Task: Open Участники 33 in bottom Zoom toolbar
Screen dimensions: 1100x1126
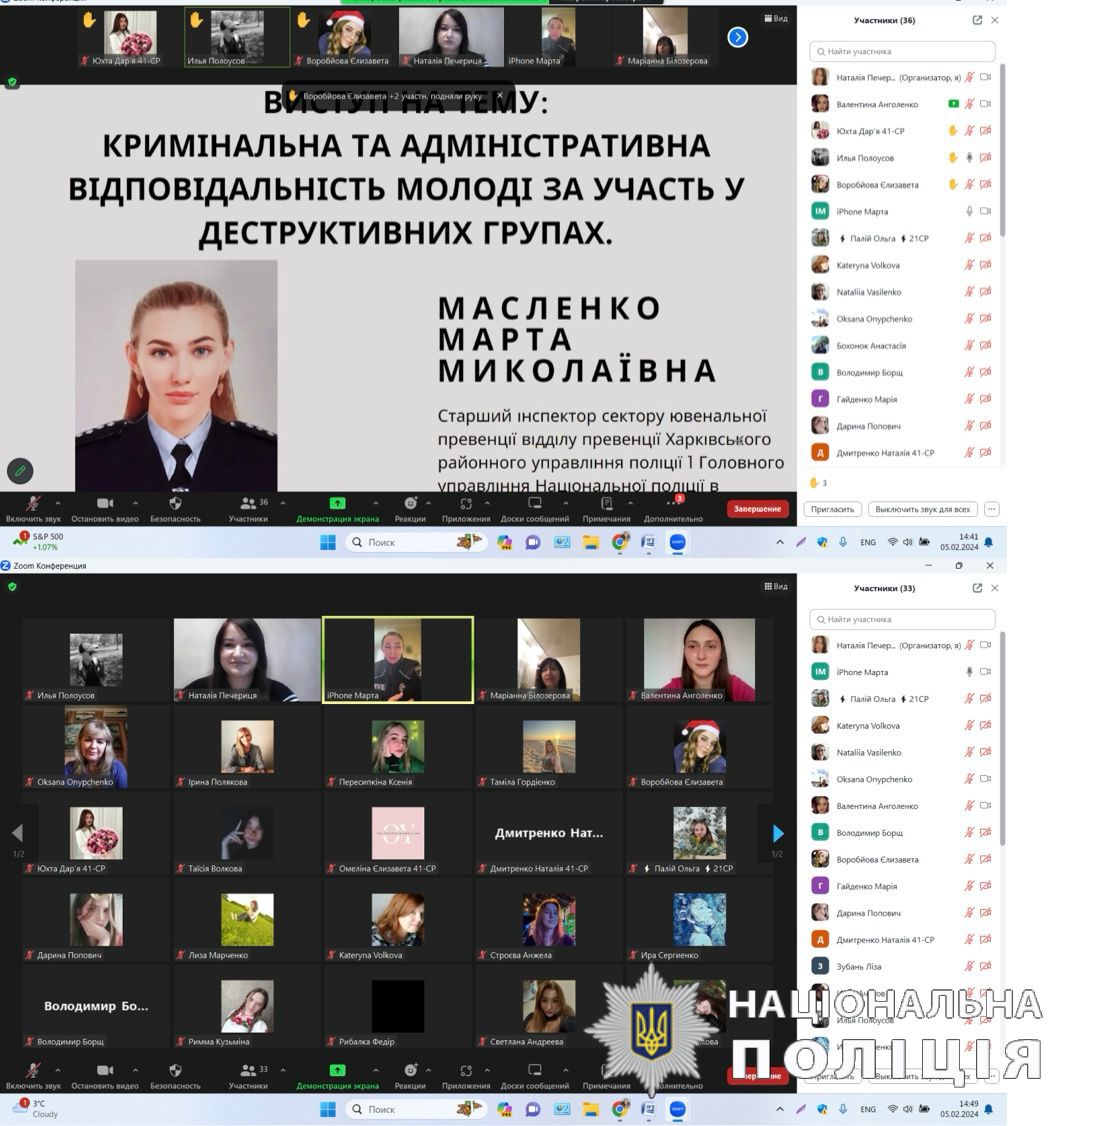Action: point(248,1076)
